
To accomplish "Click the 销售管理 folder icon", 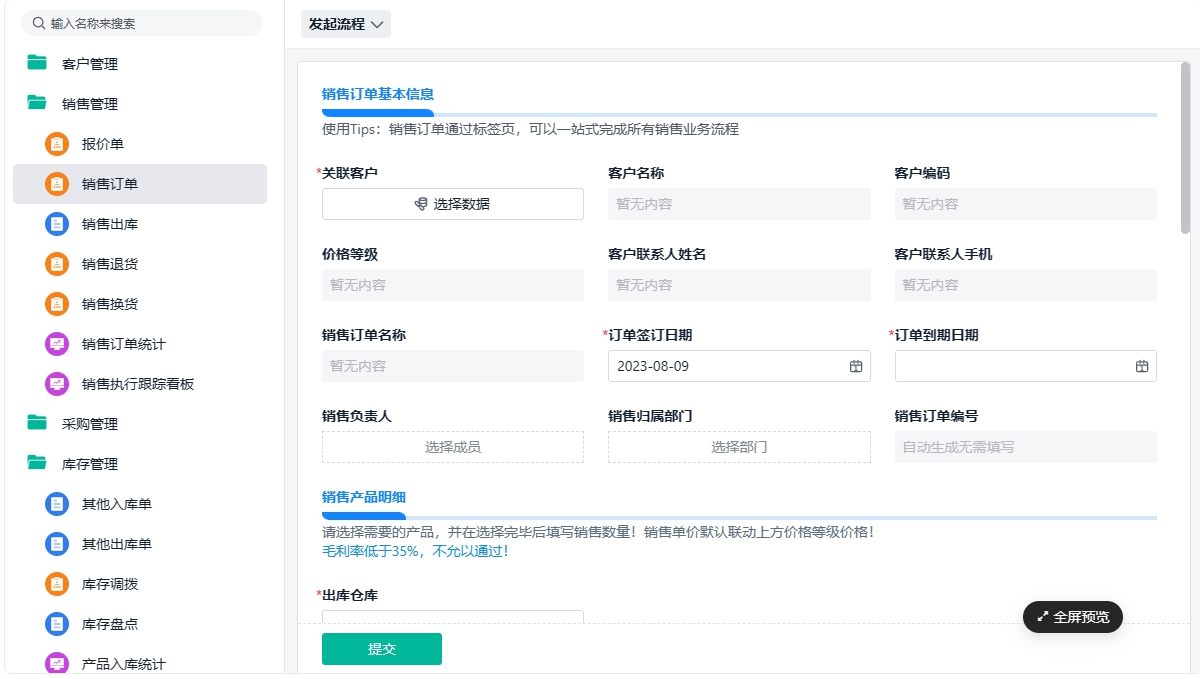I will pos(37,103).
